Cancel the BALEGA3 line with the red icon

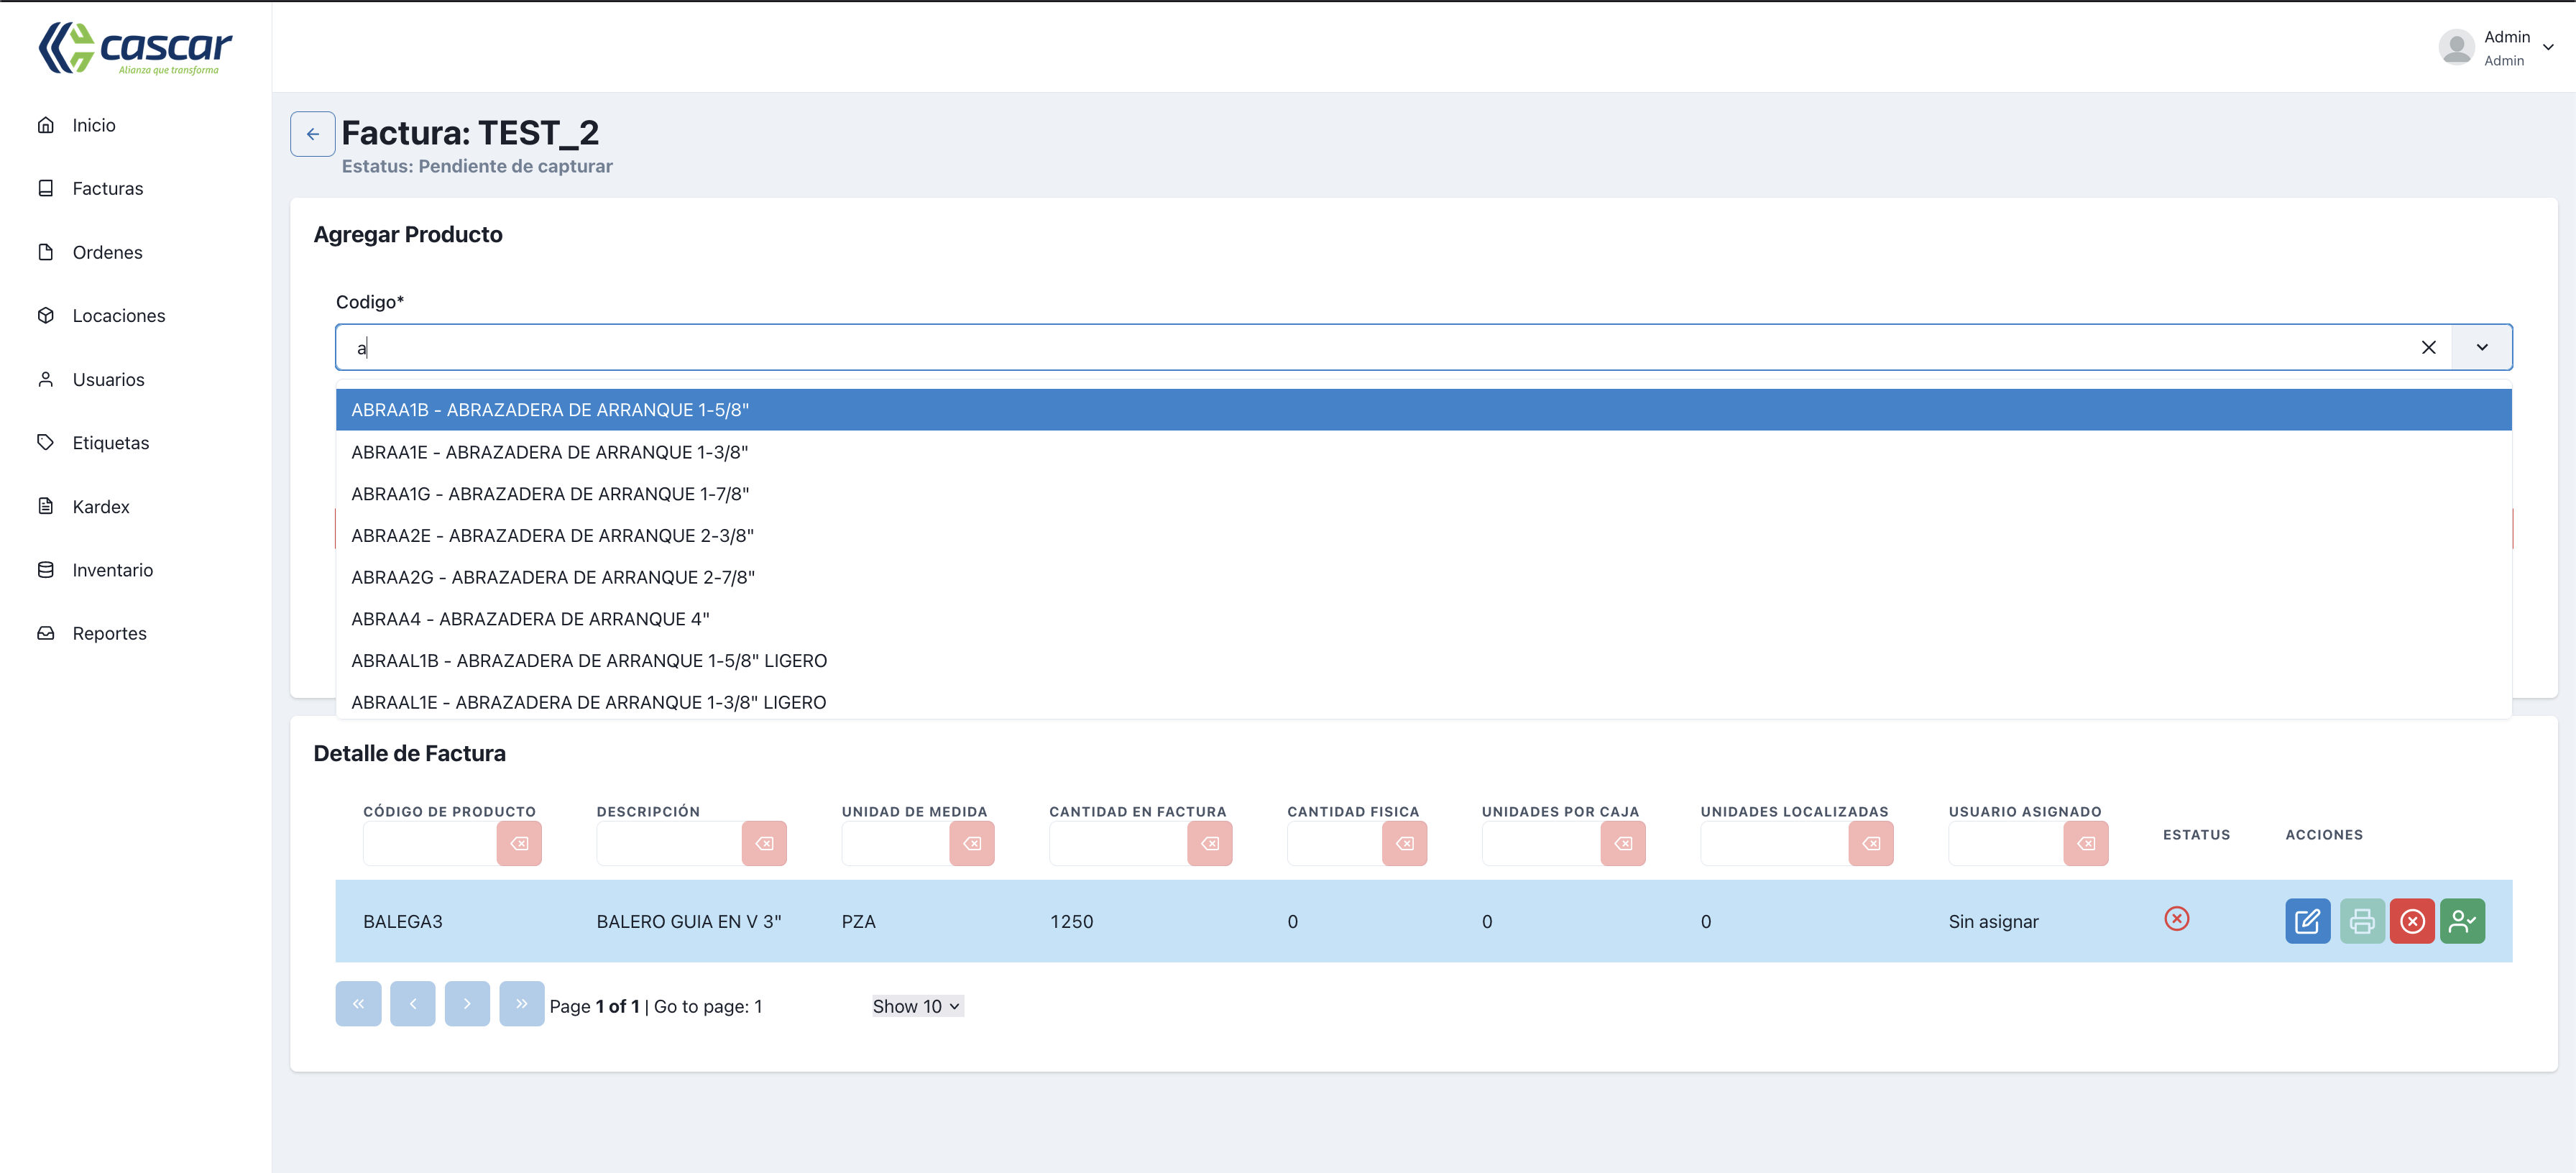click(2412, 921)
